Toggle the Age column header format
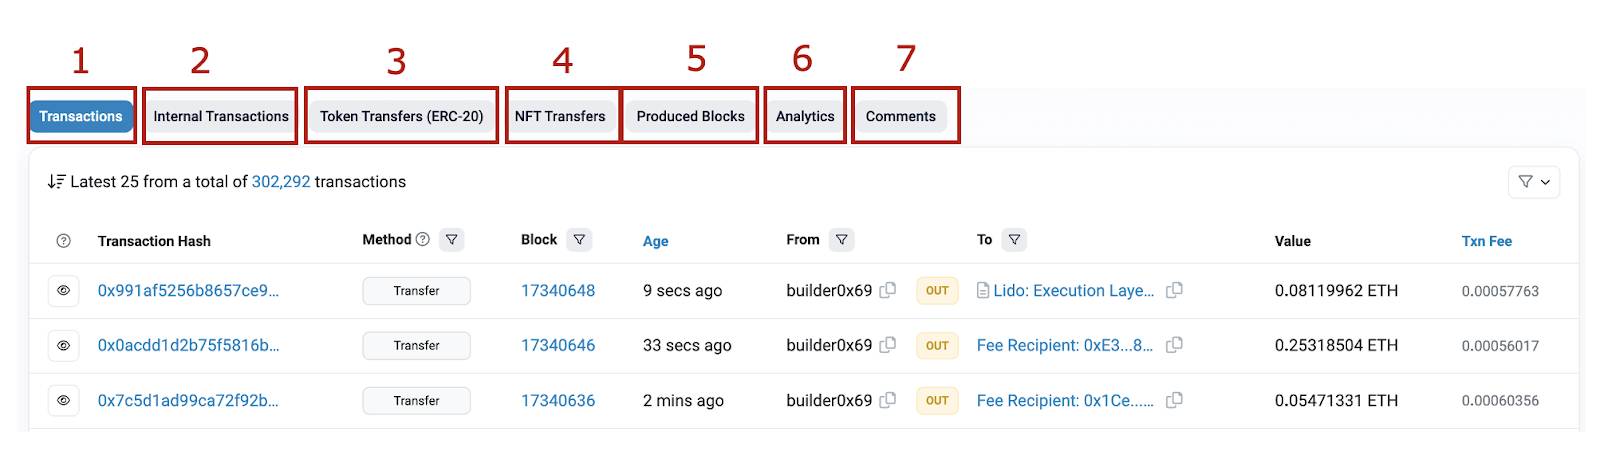1600x451 pixels. (656, 241)
